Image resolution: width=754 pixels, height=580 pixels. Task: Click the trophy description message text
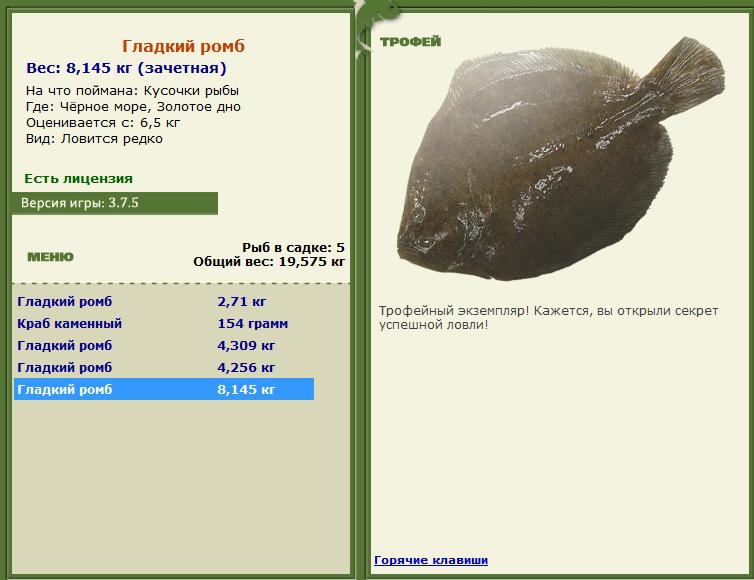548,317
